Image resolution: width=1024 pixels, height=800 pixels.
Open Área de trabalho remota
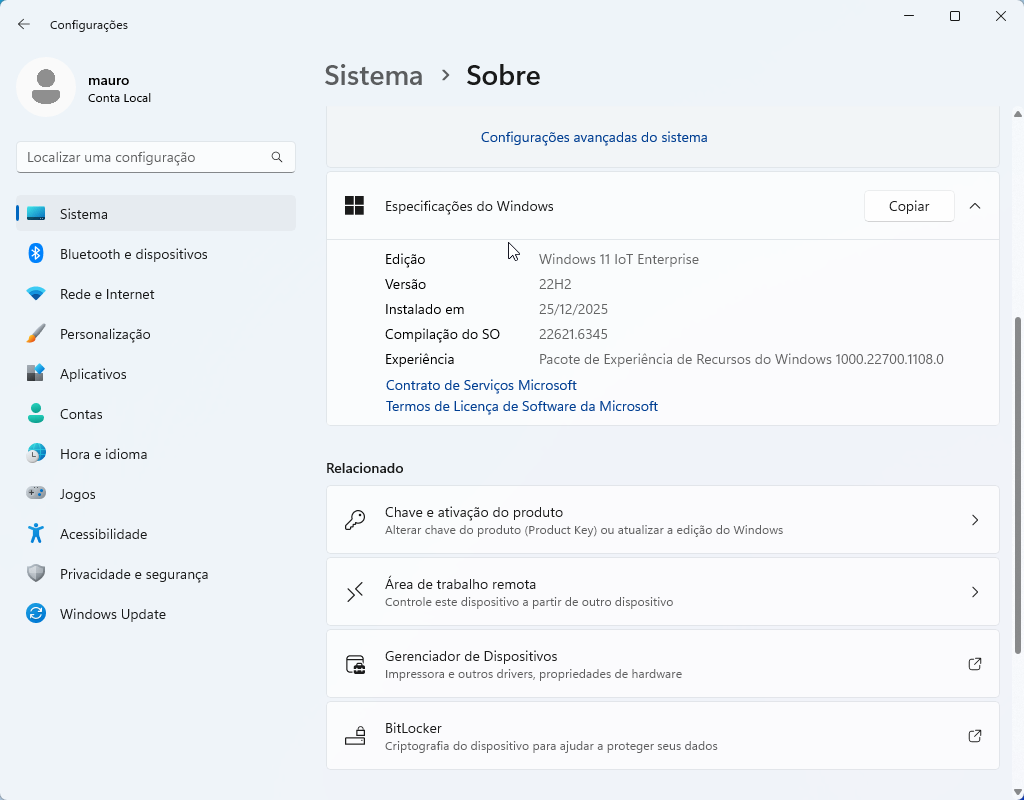coord(662,592)
